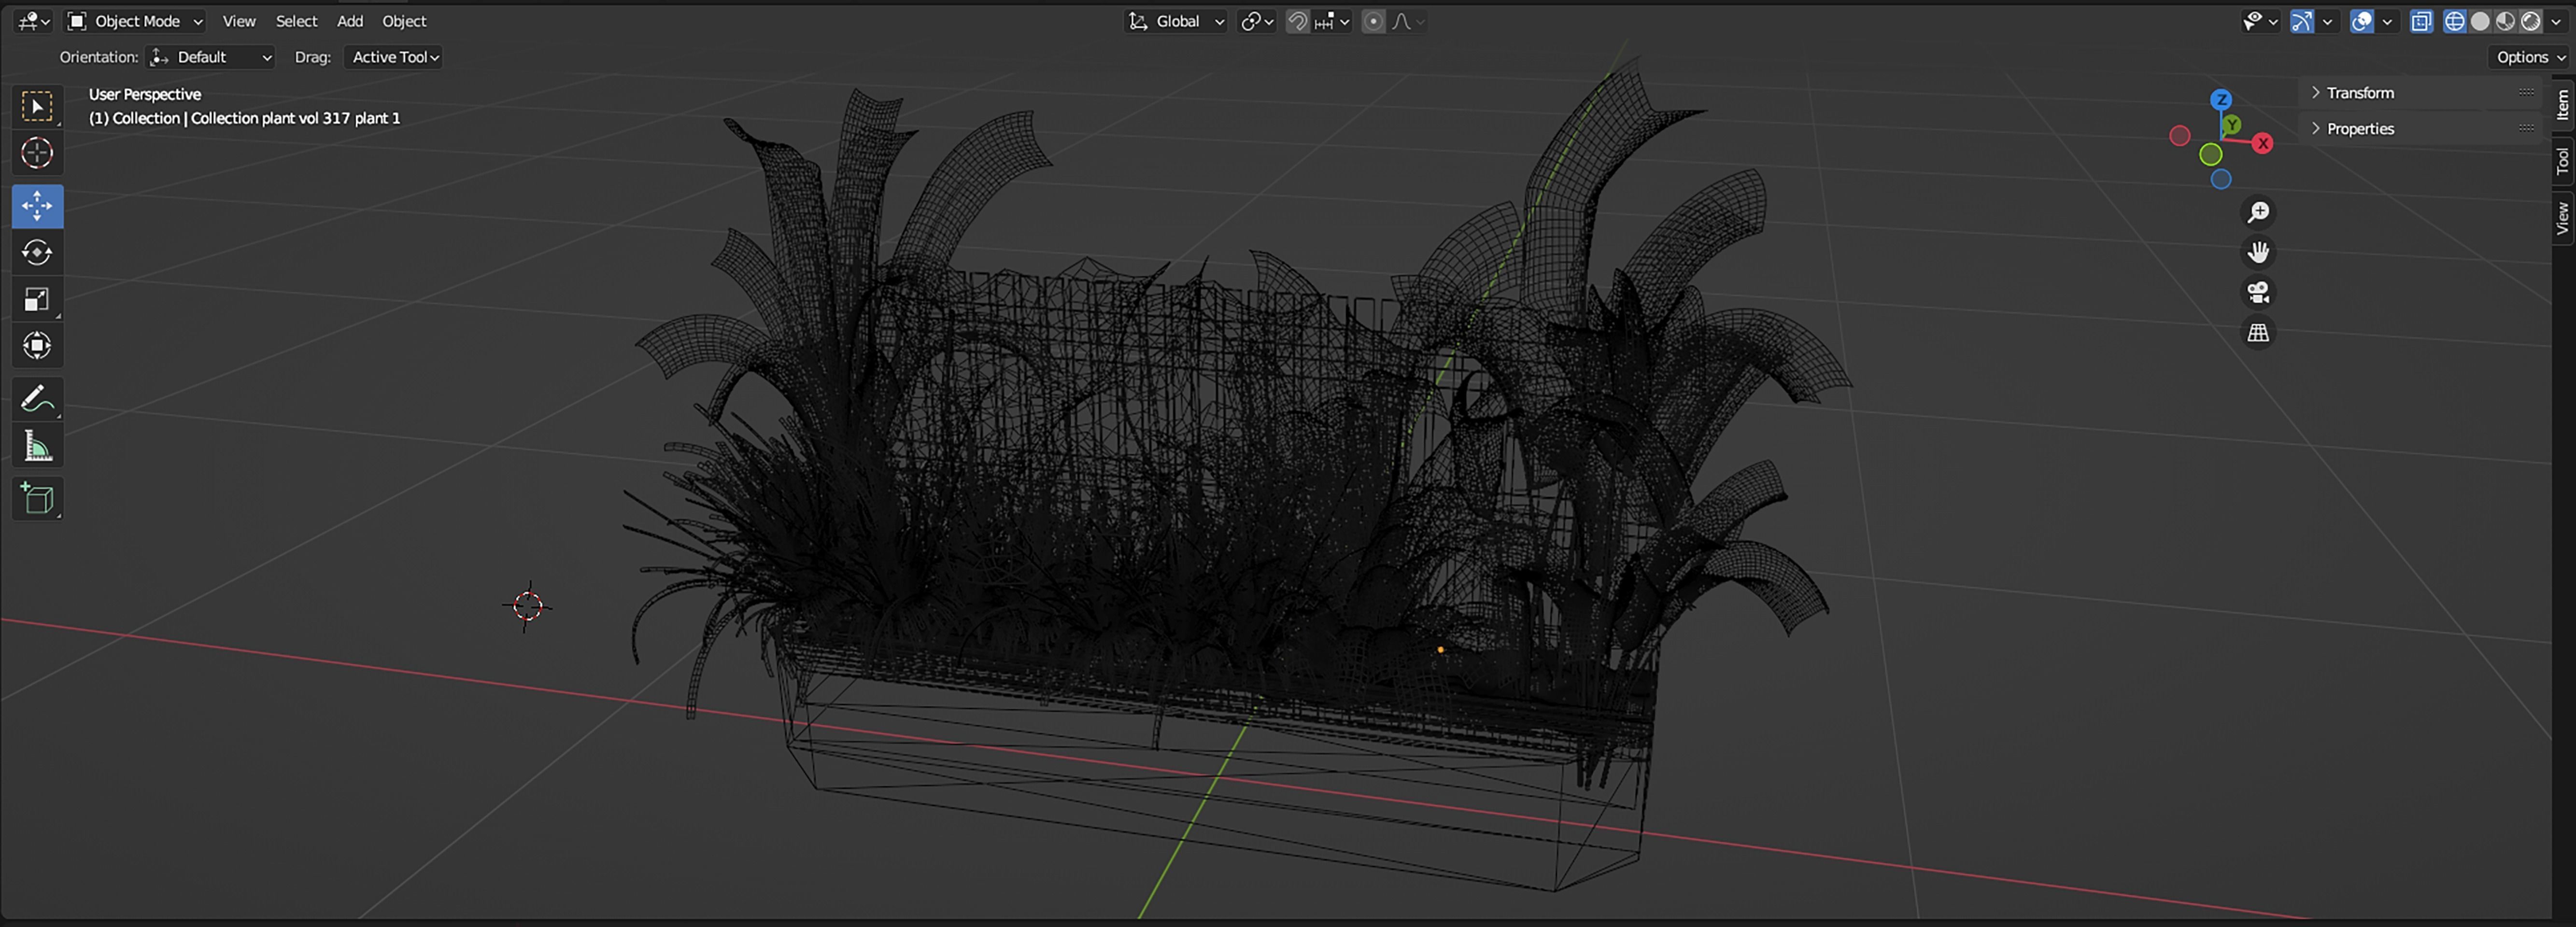
Task: Click the red X axis gizmo circle
Action: (2263, 143)
